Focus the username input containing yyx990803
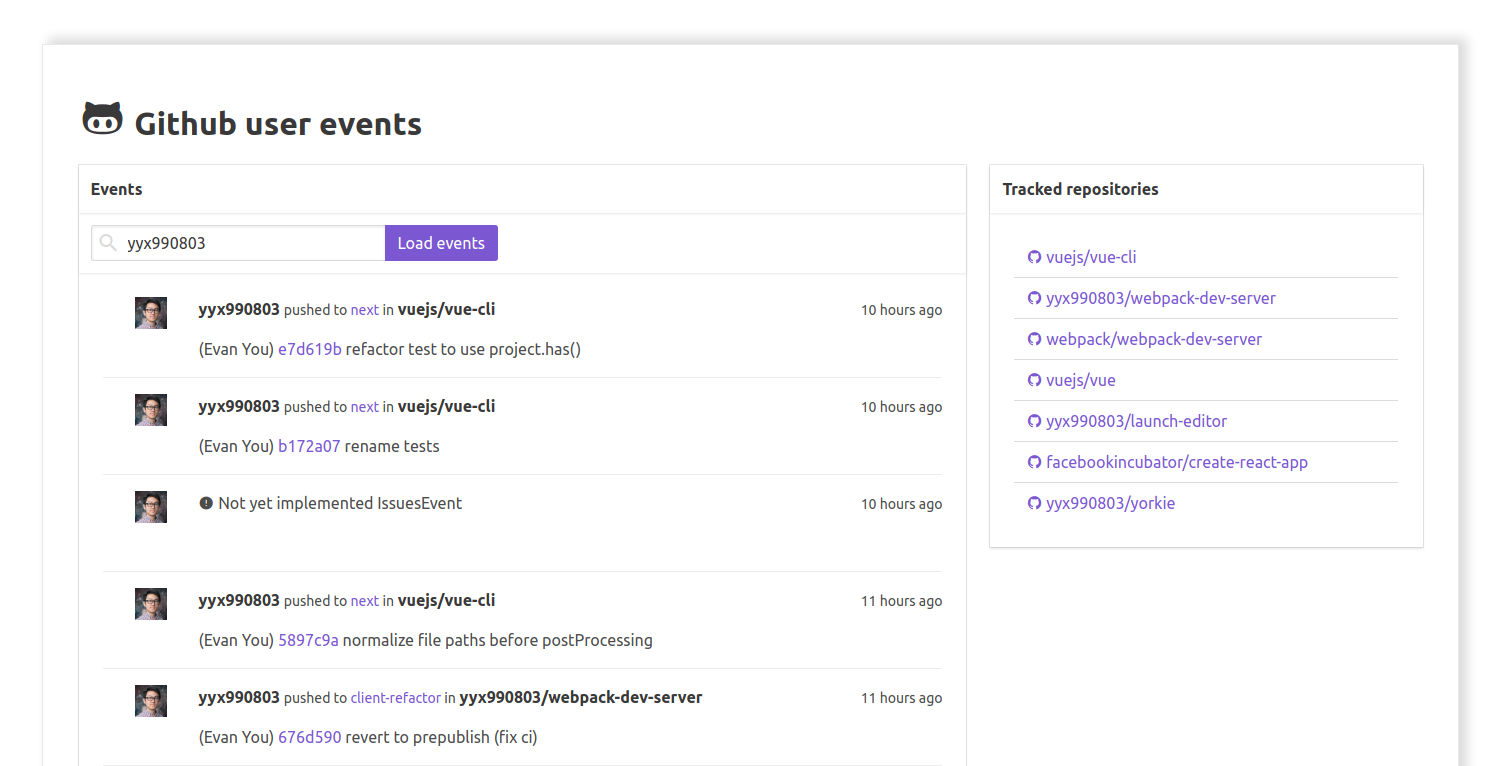This screenshot has height=766, width=1505. (238, 243)
